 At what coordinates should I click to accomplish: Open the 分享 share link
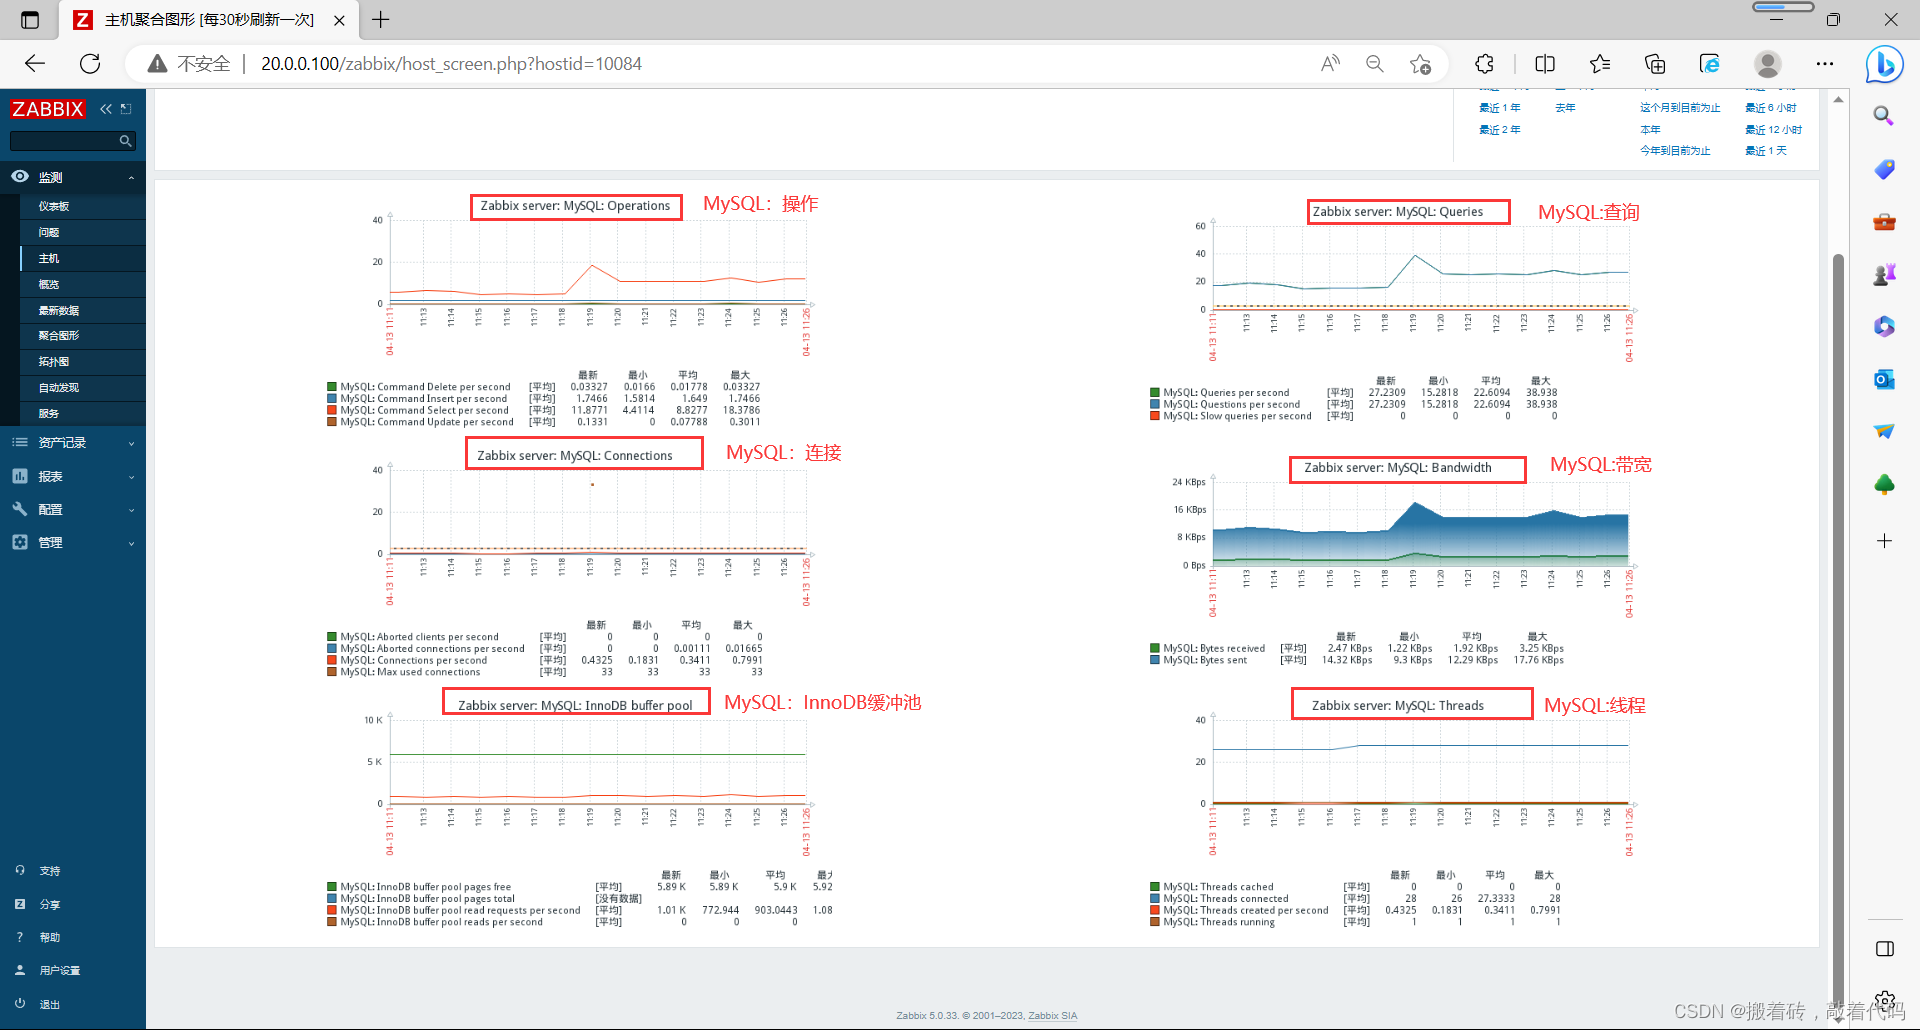[50, 904]
